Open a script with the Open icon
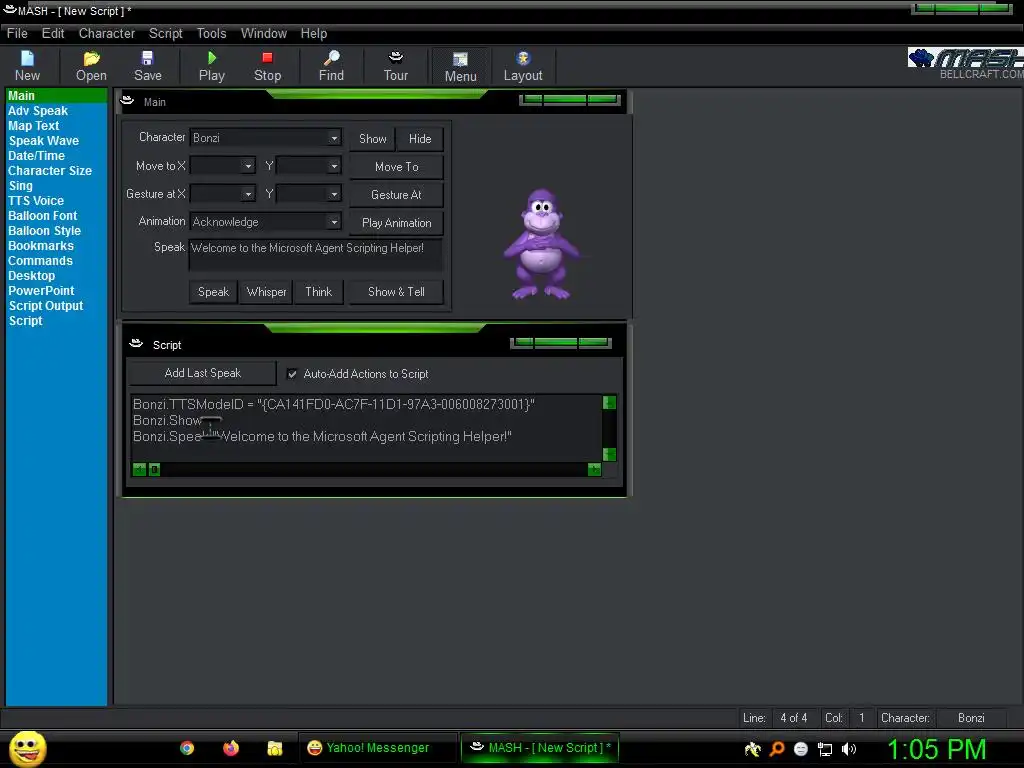This screenshot has height=768, width=1024. click(x=91, y=66)
